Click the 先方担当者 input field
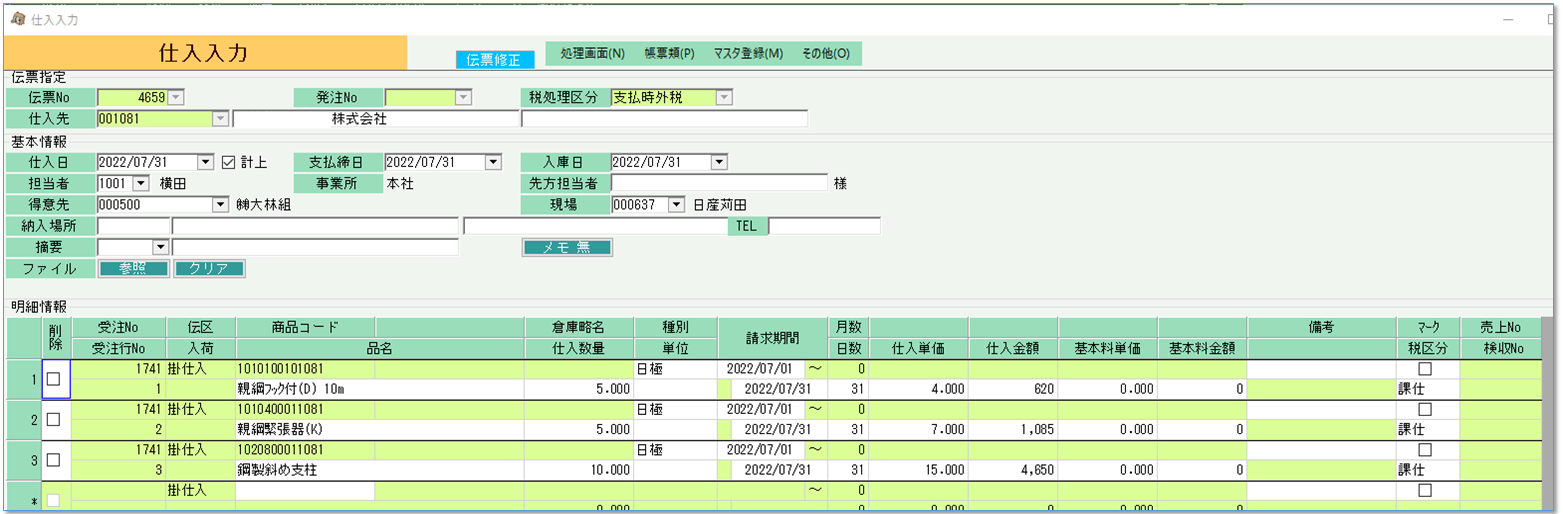The width and height of the screenshot is (1563, 514). pos(720,183)
